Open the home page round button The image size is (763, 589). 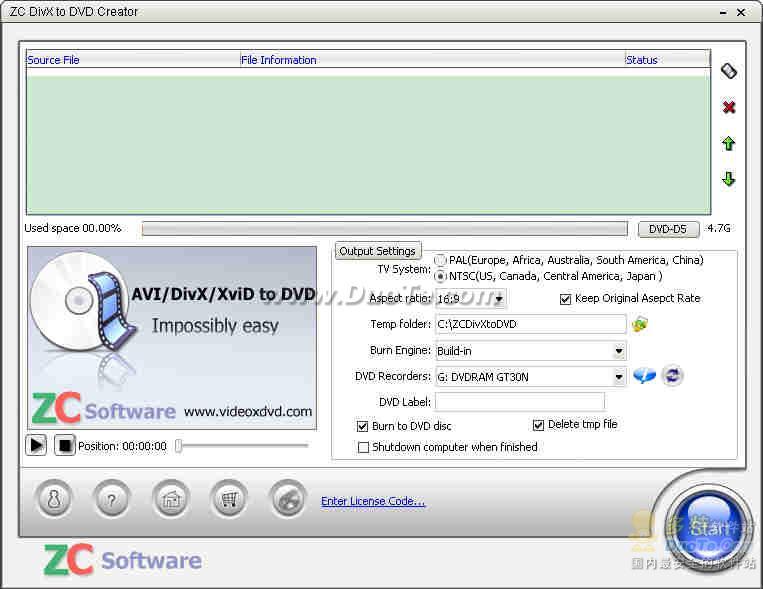pyautogui.click(x=171, y=498)
